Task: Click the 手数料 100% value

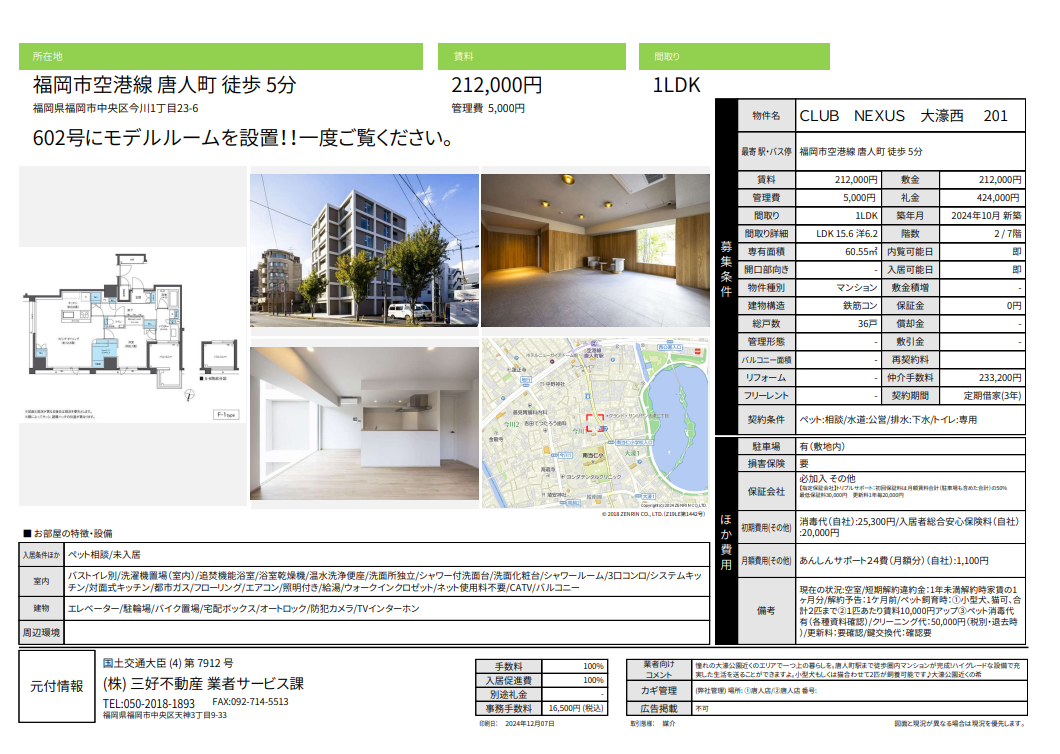Action: (594, 667)
